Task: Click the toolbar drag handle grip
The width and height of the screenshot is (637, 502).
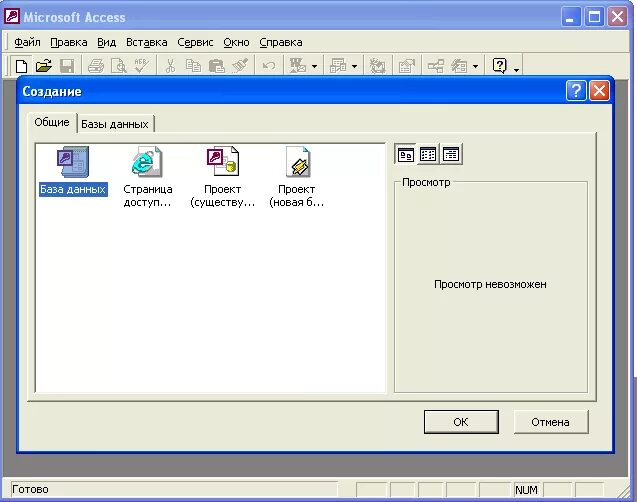Action: (7, 65)
